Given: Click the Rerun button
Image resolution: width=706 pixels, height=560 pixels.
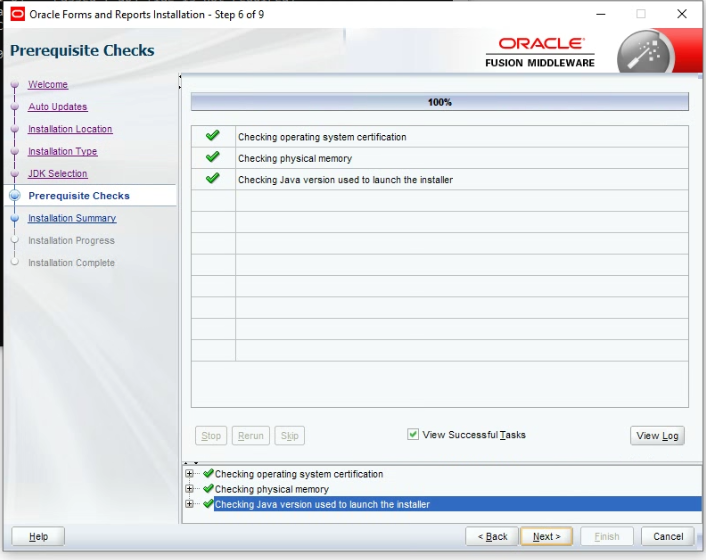Looking at the screenshot, I should tap(250, 435).
